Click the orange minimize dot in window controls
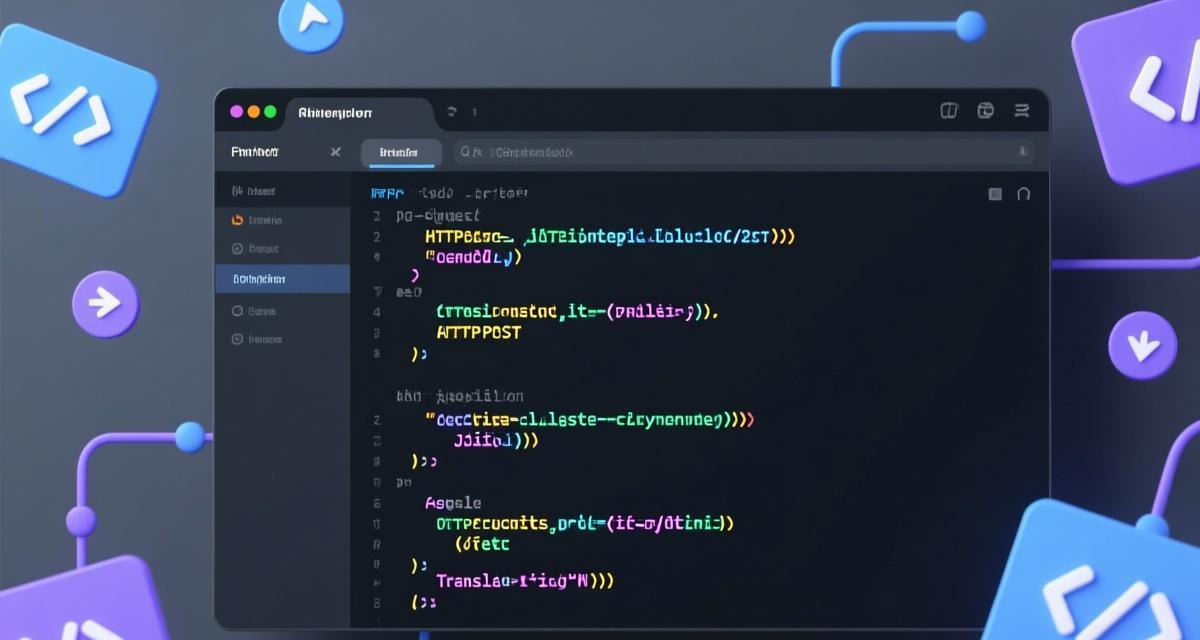This screenshot has width=1200, height=640. [x=253, y=112]
